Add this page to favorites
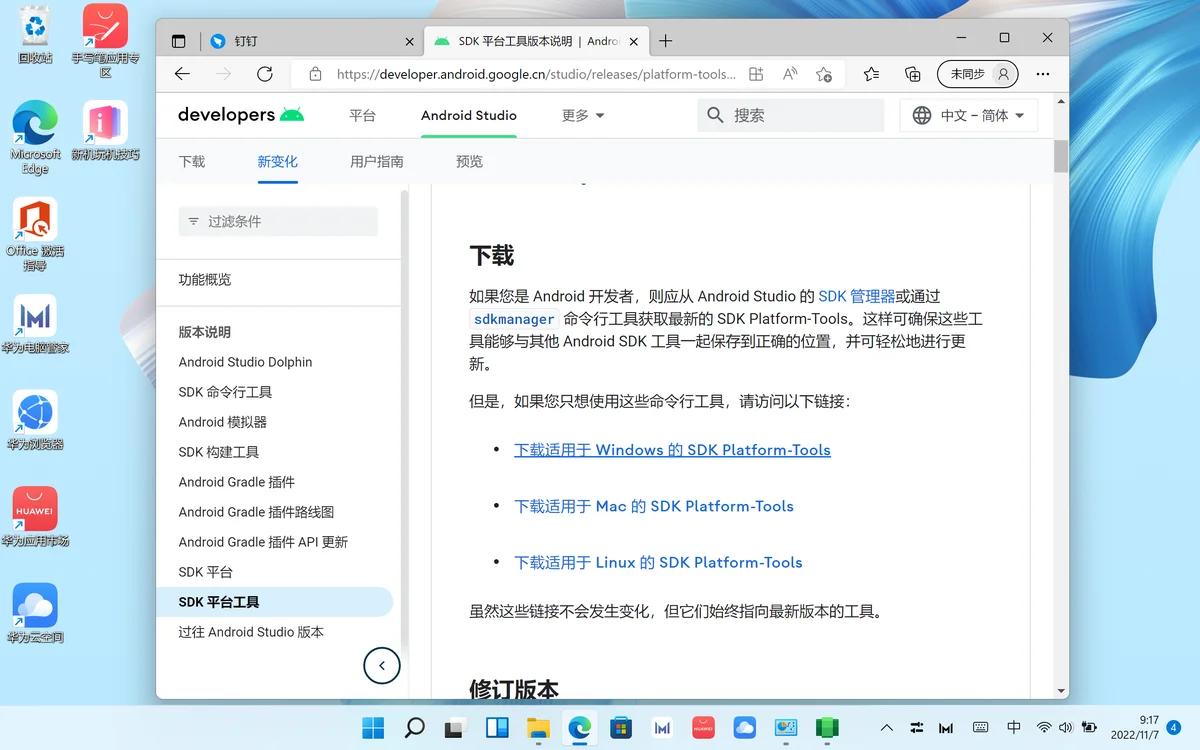 pyautogui.click(x=824, y=74)
